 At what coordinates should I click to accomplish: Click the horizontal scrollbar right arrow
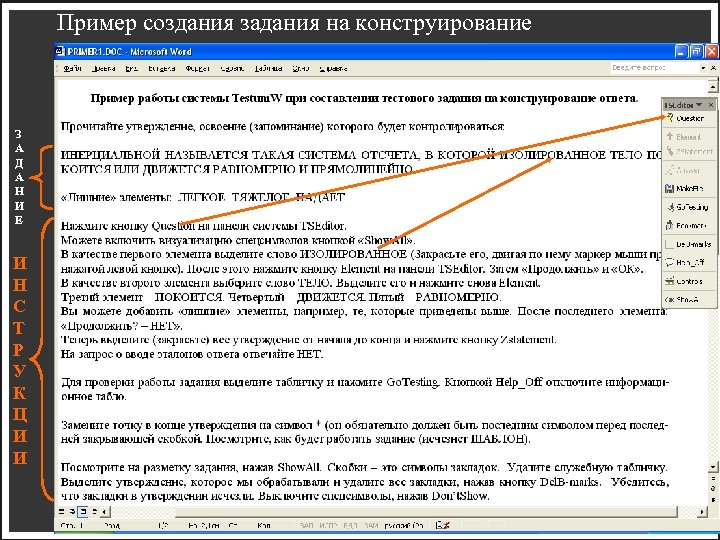point(702,511)
